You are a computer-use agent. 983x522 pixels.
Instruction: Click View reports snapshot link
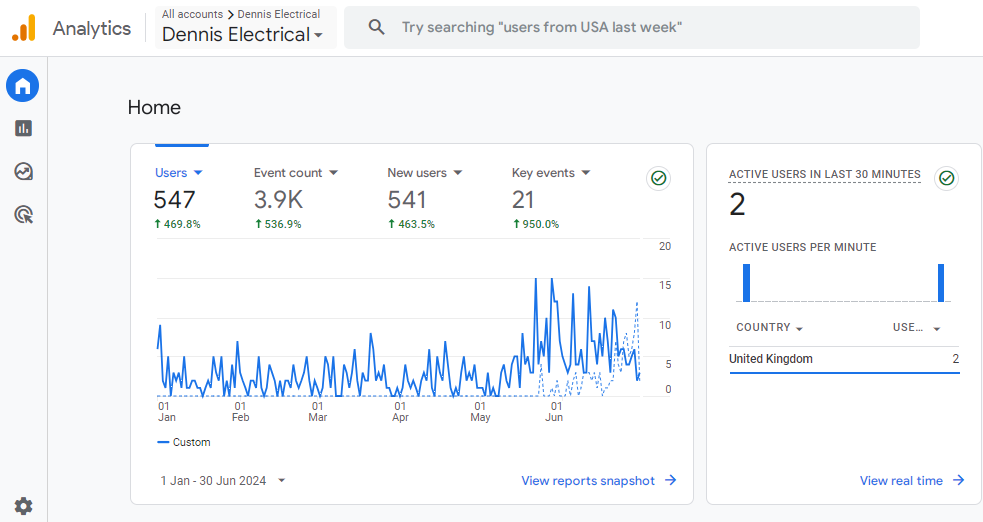click(x=588, y=481)
